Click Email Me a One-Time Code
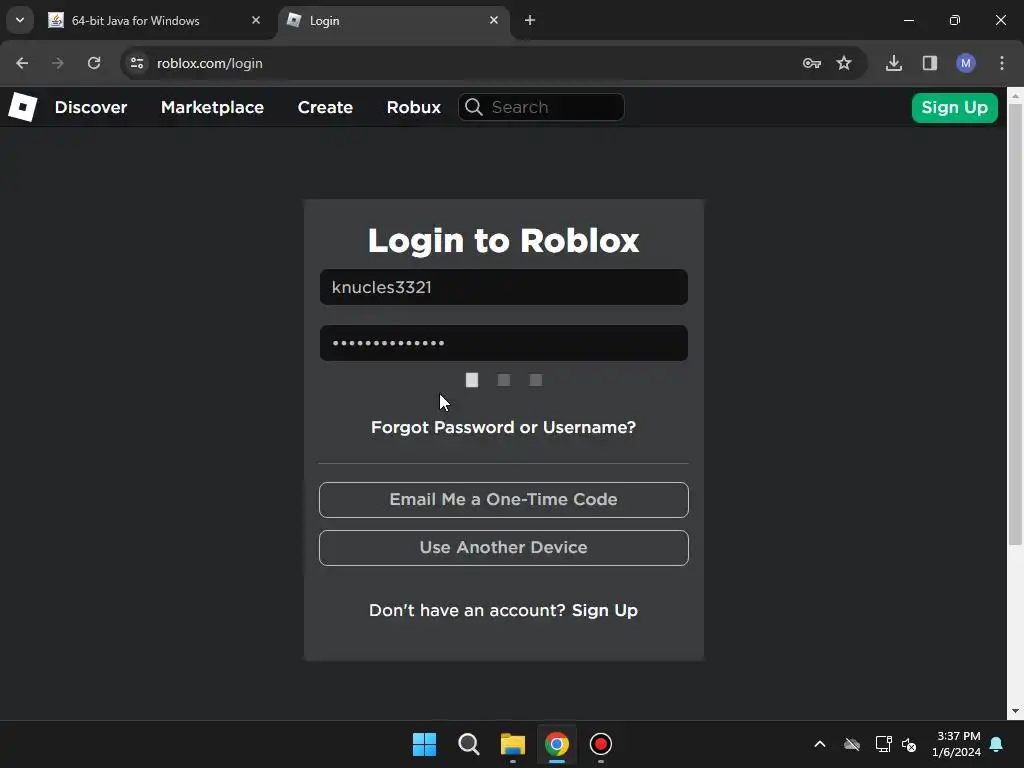 pyautogui.click(x=504, y=500)
